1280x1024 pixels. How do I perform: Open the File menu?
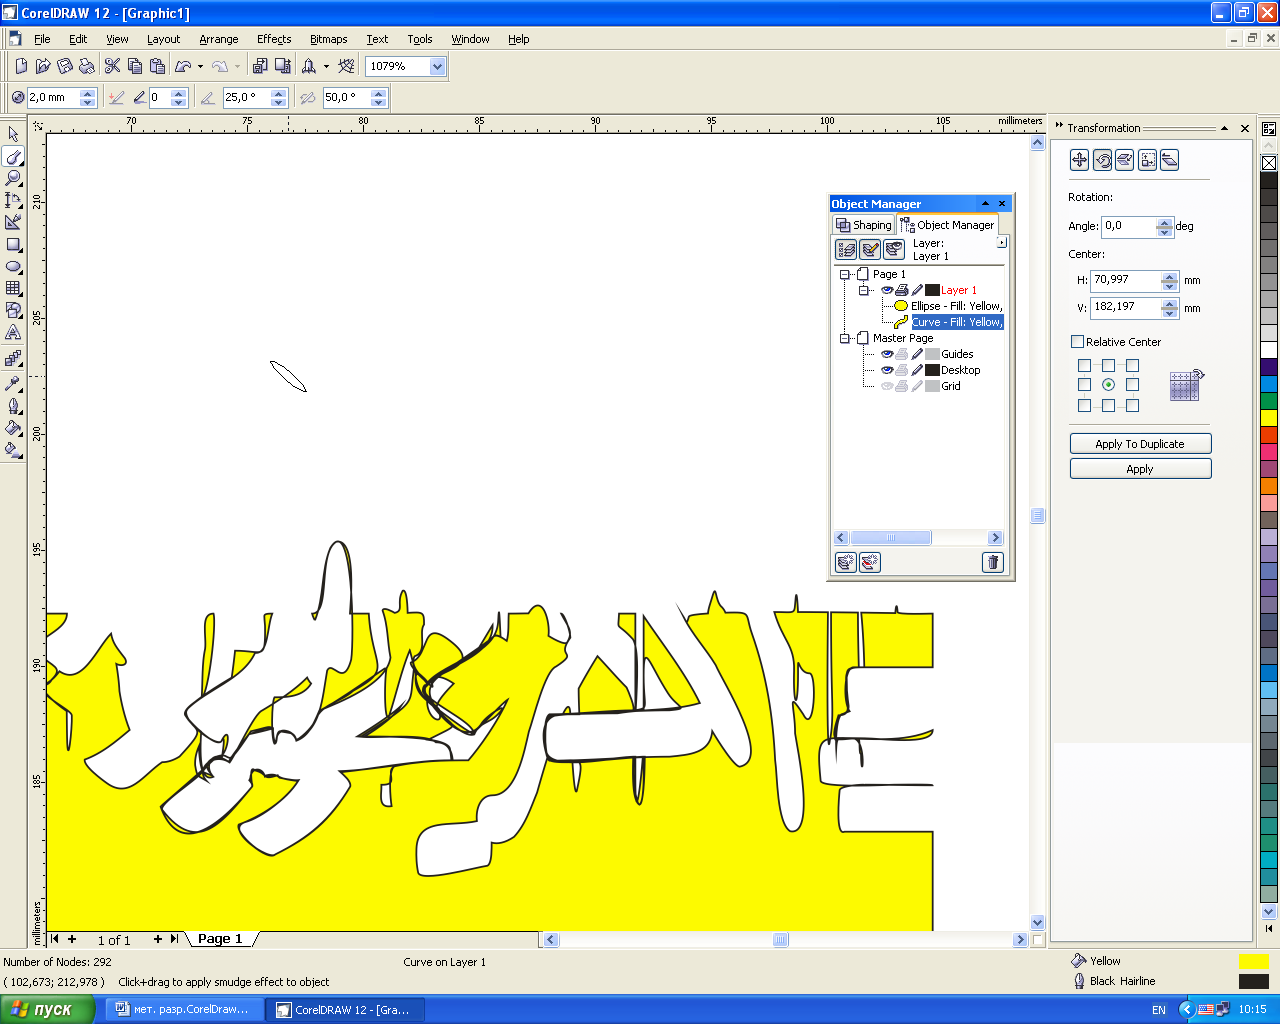(x=42, y=39)
